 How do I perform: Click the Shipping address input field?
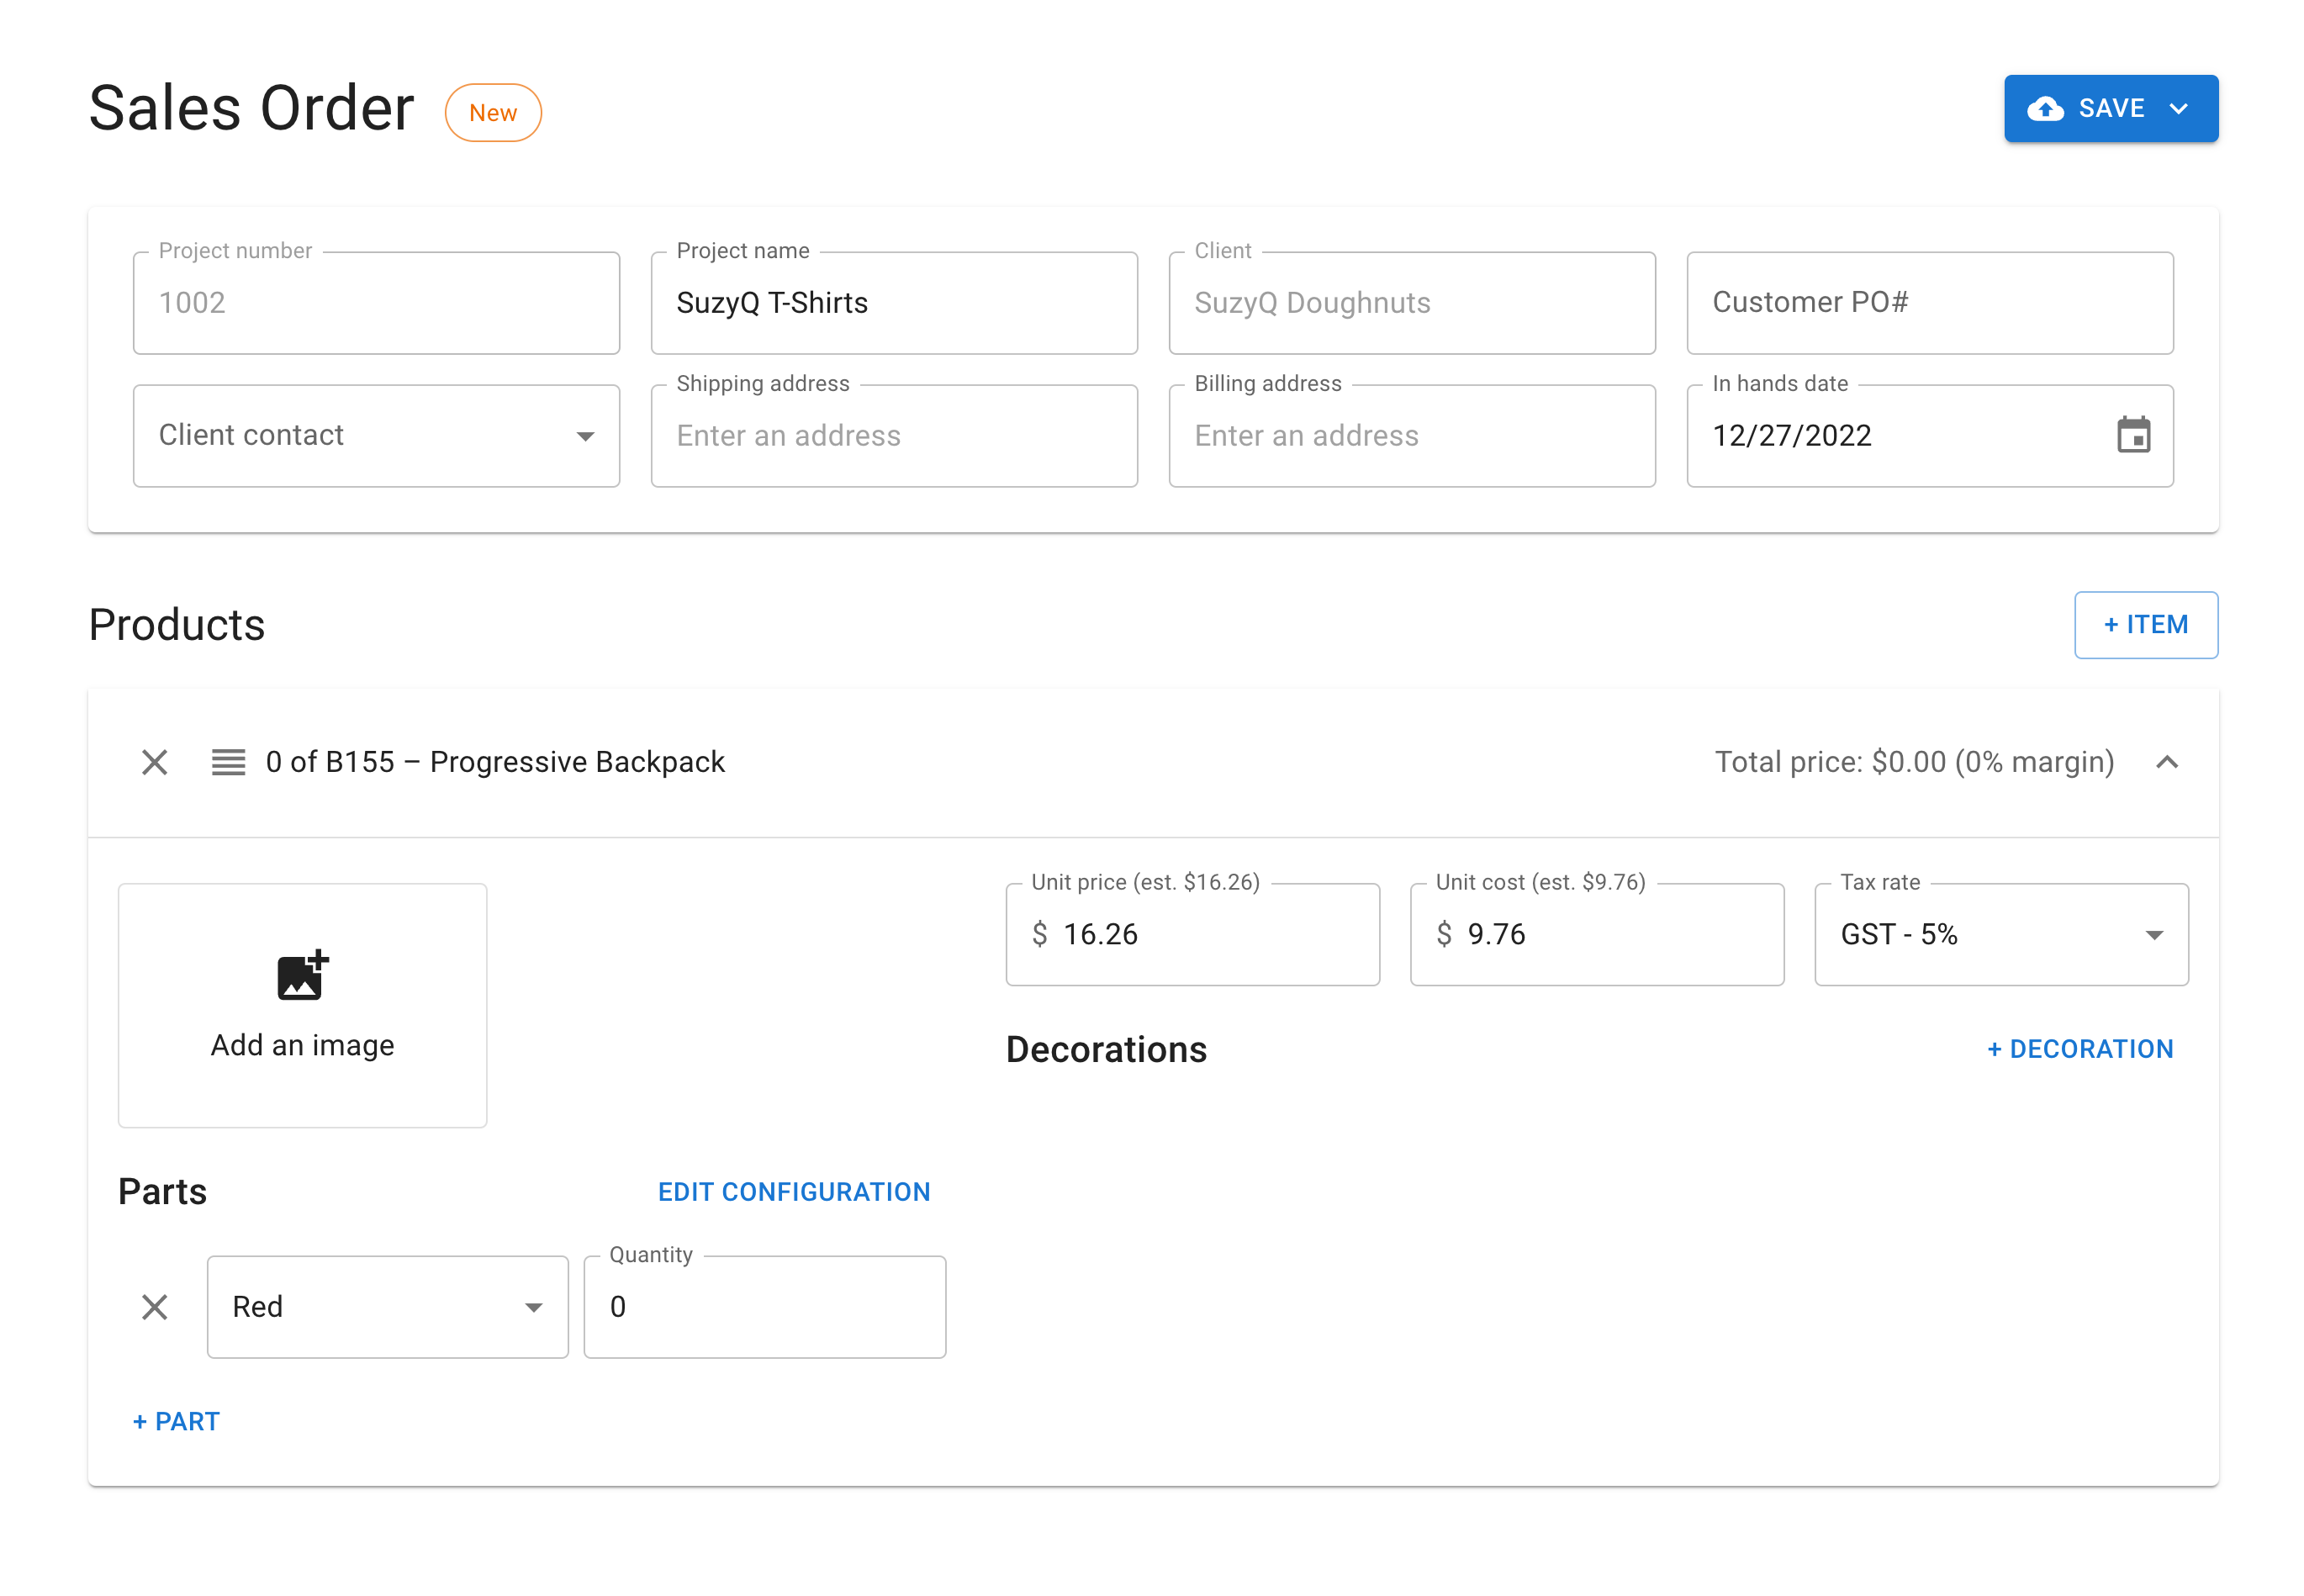tap(893, 435)
